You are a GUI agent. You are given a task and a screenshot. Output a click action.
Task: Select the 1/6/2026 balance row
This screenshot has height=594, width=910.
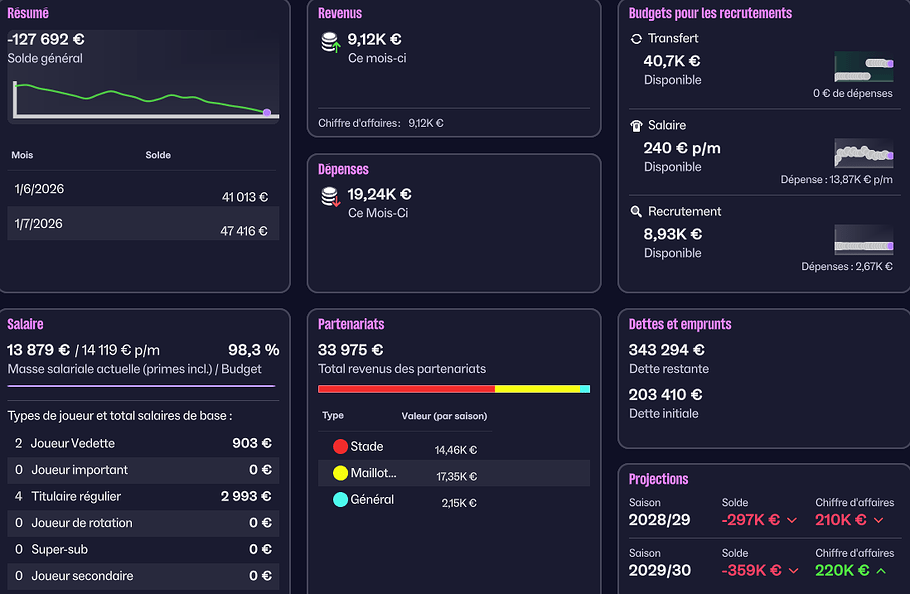click(x=143, y=190)
